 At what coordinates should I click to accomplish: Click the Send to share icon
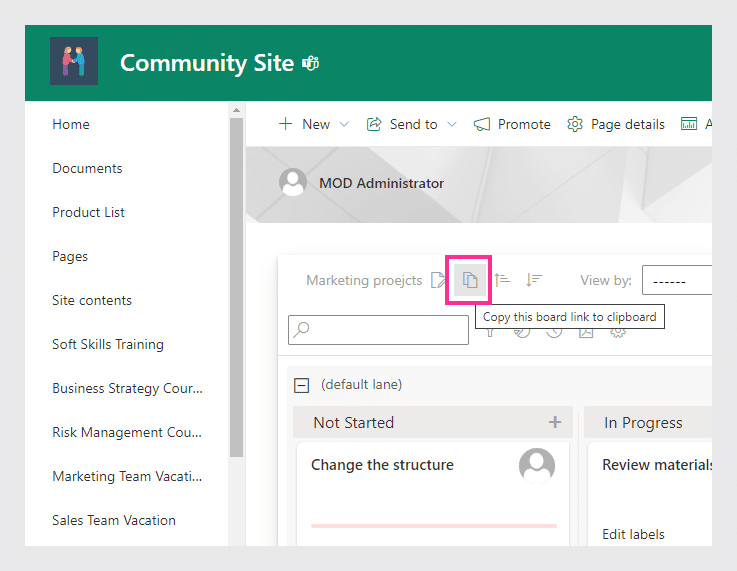374,124
